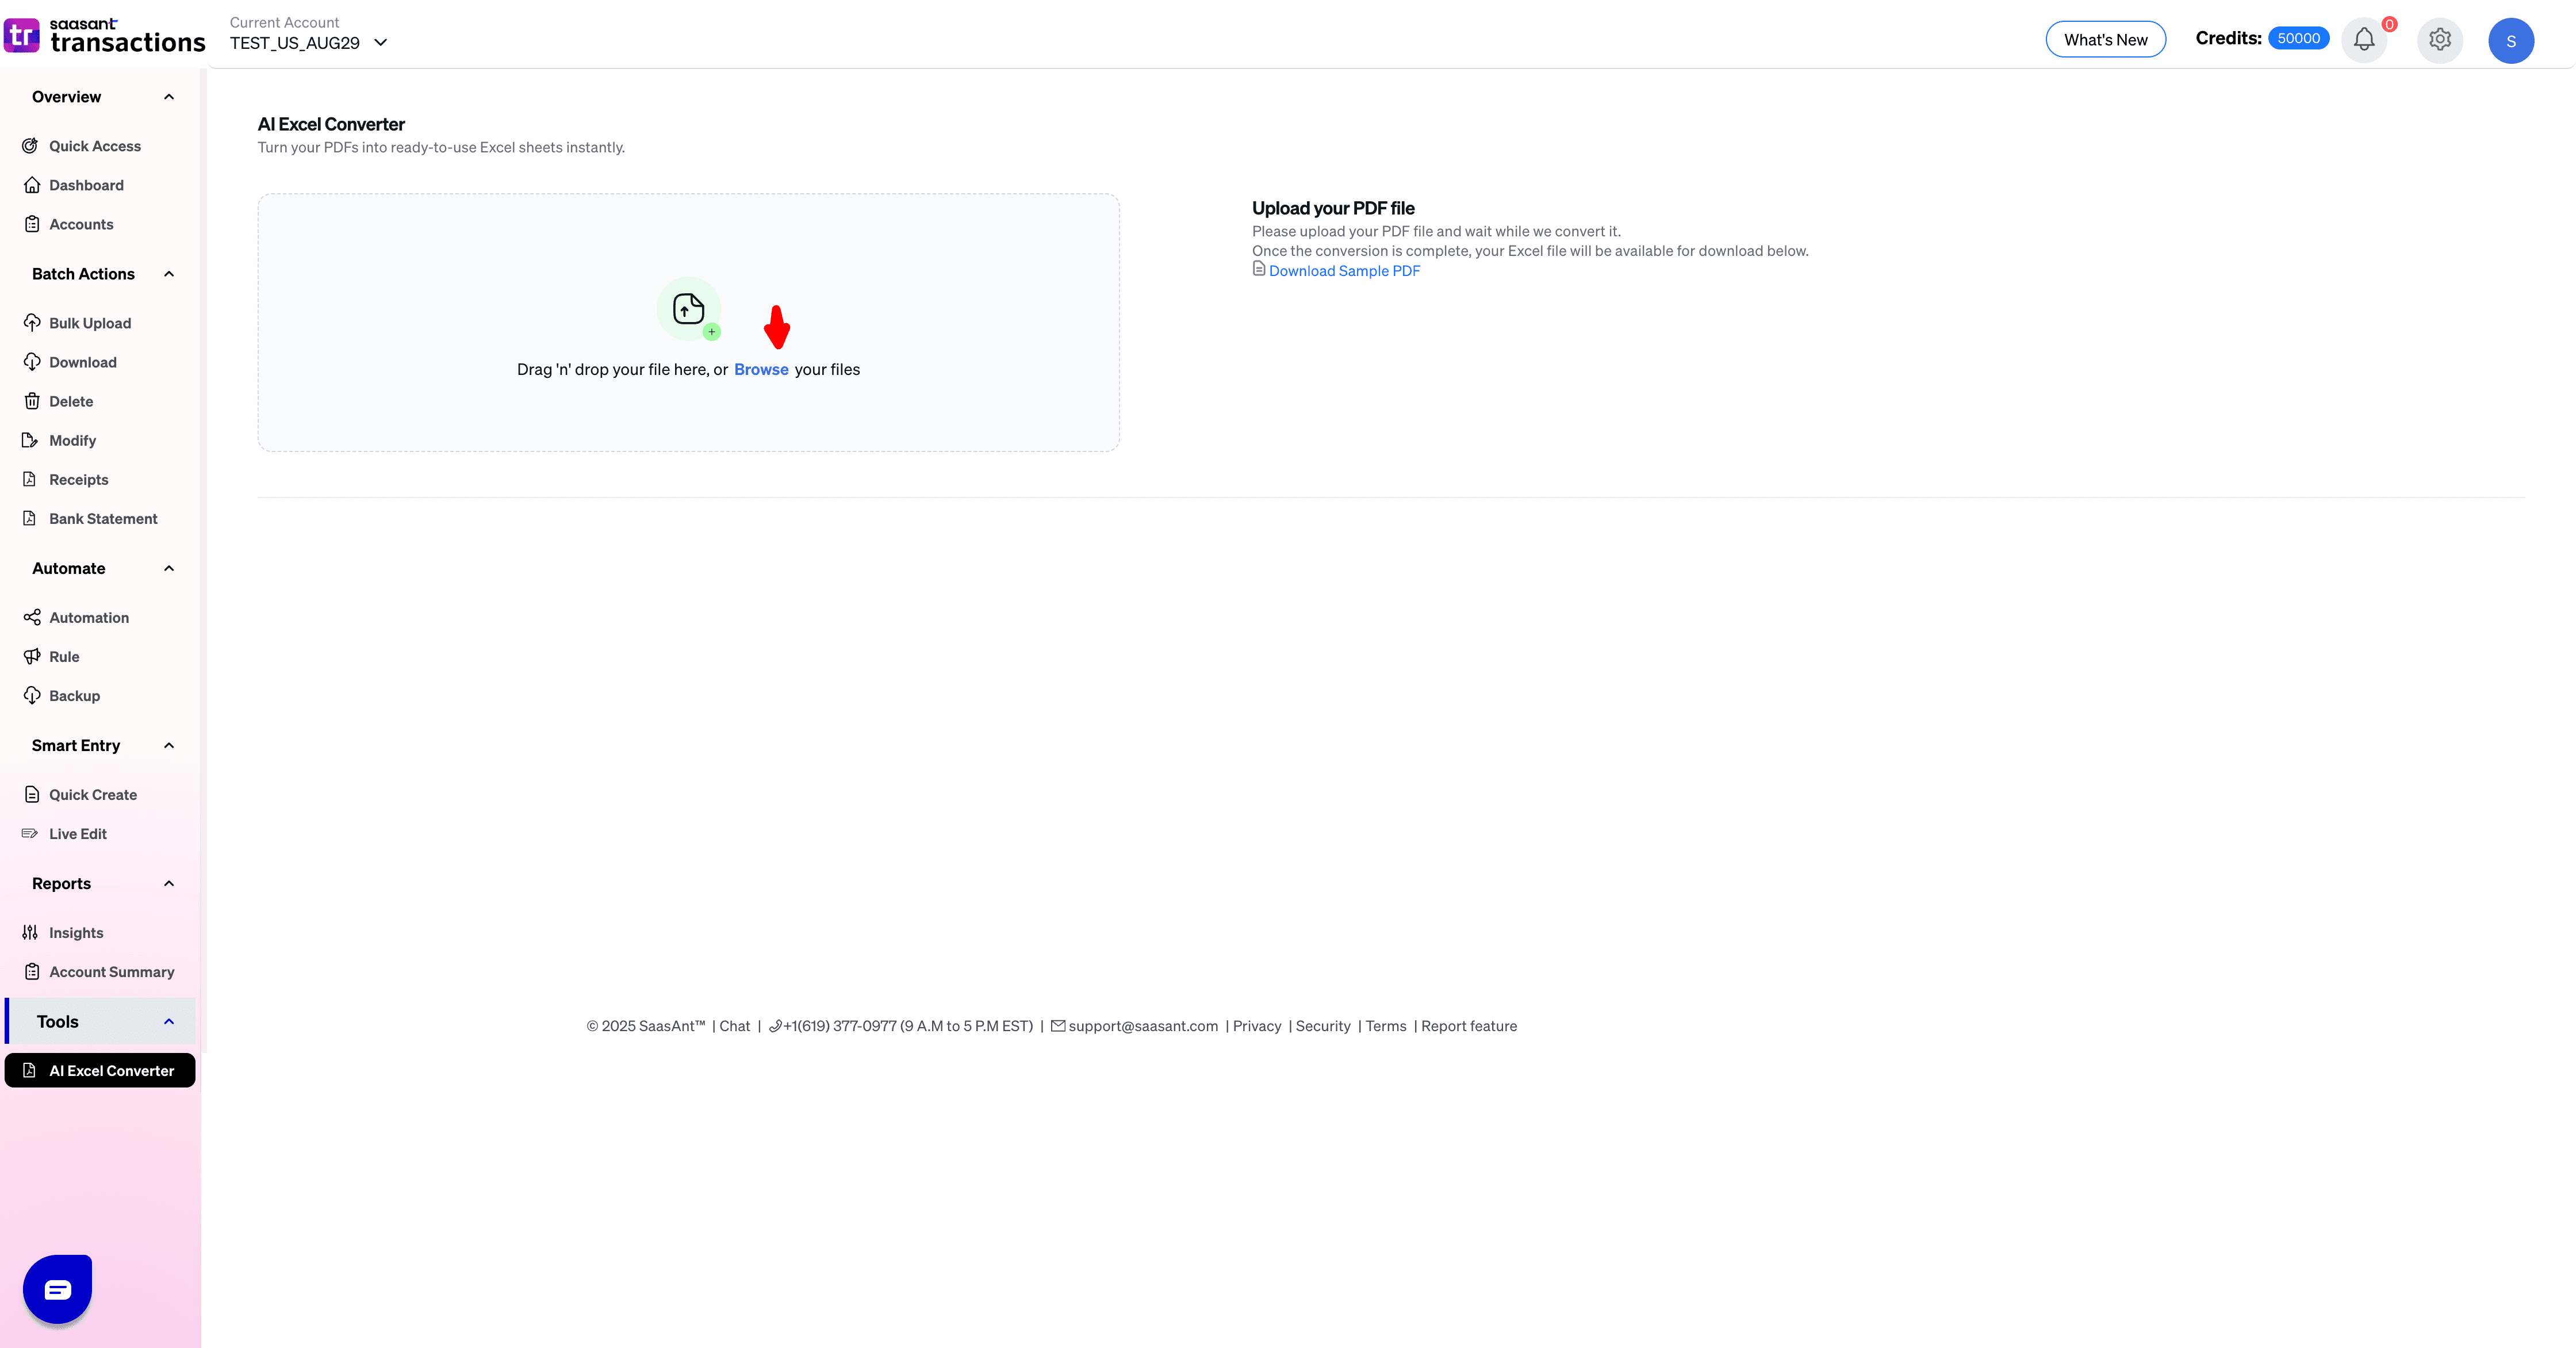Click the Quick Create document icon
The width and height of the screenshot is (2576, 1348).
coord(31,794)
